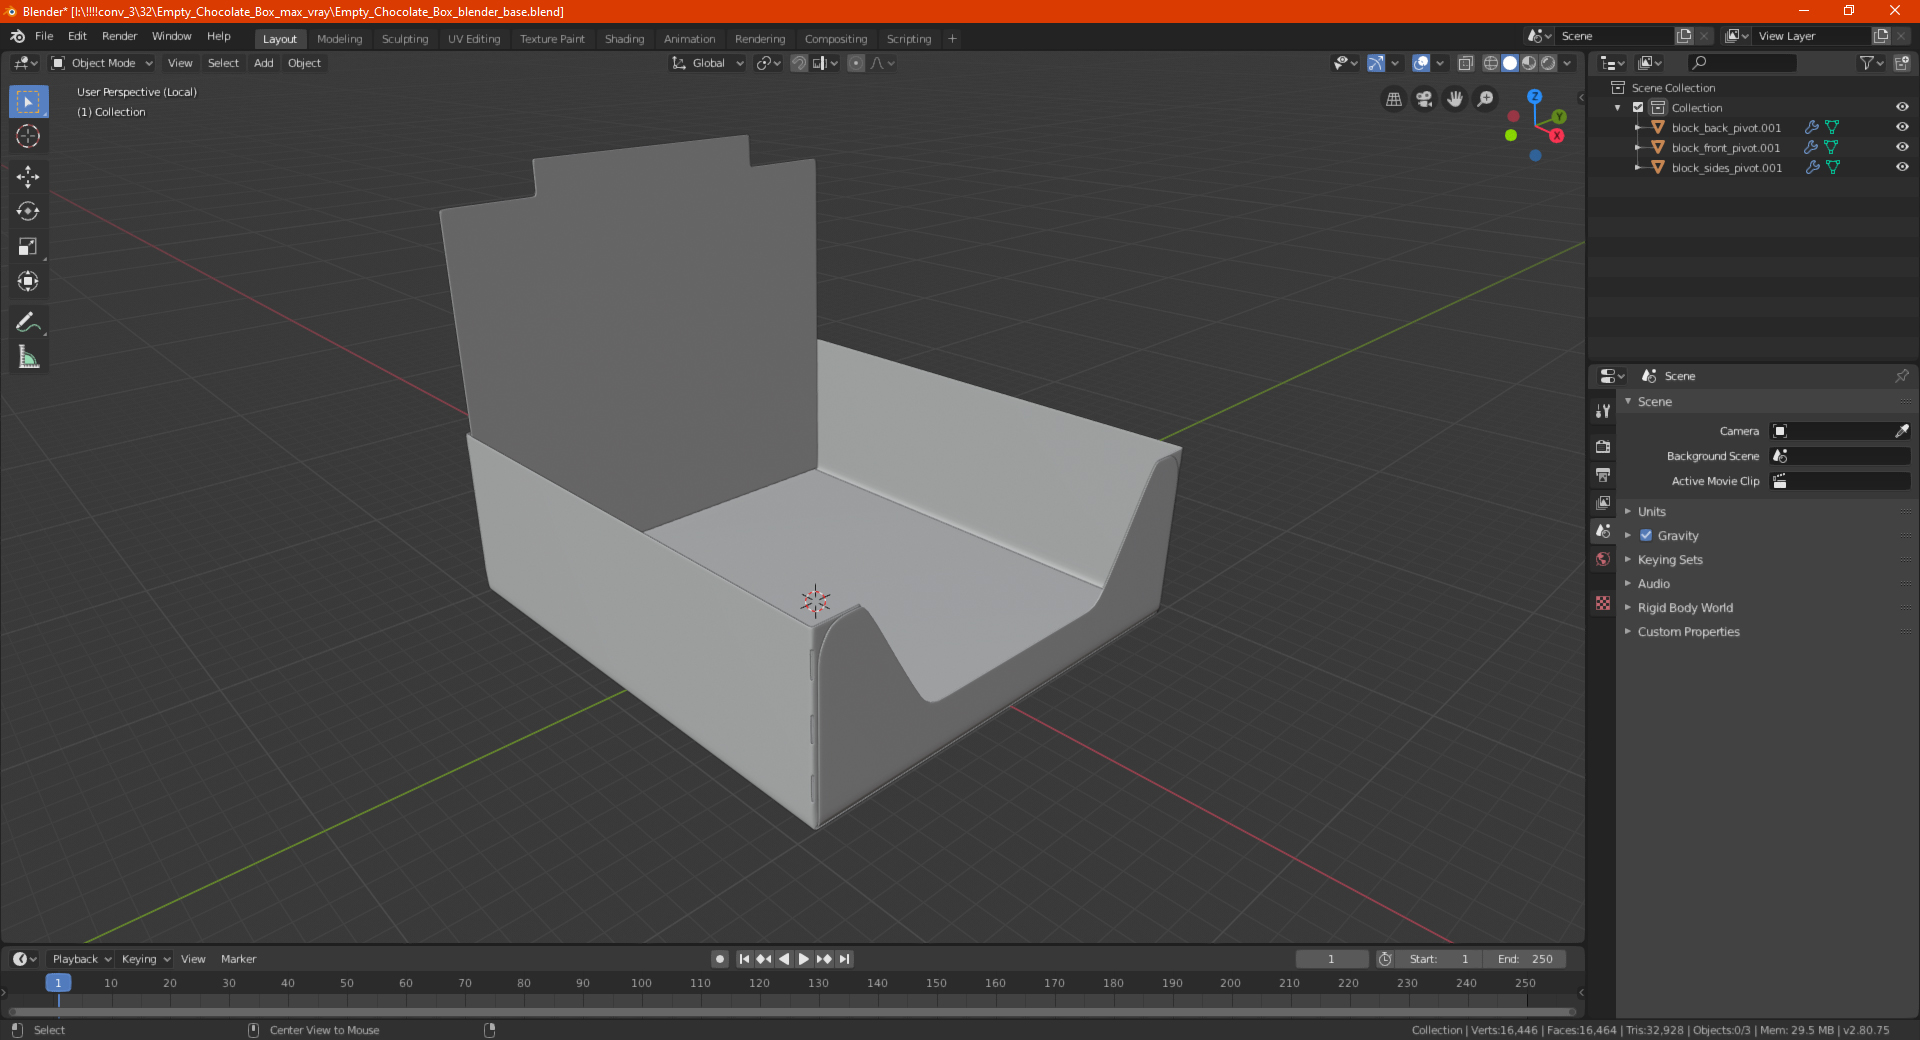Open Texture properties tab

pyautogui.click(x=1603, y=603)
